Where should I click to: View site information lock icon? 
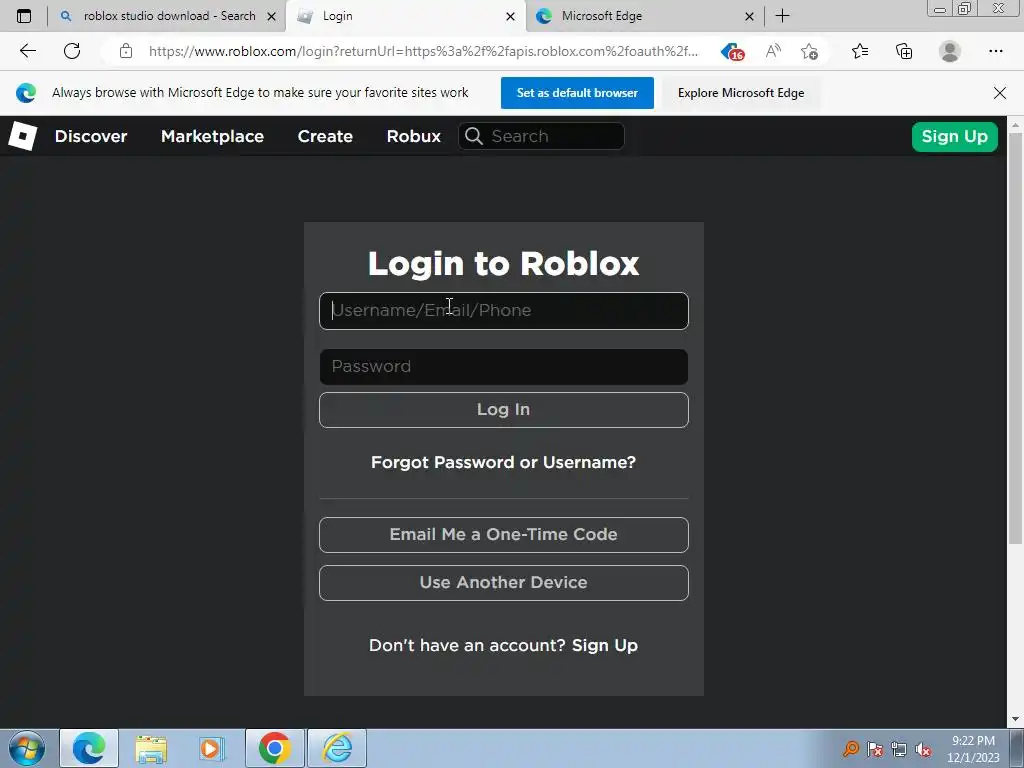coord(126,51)
